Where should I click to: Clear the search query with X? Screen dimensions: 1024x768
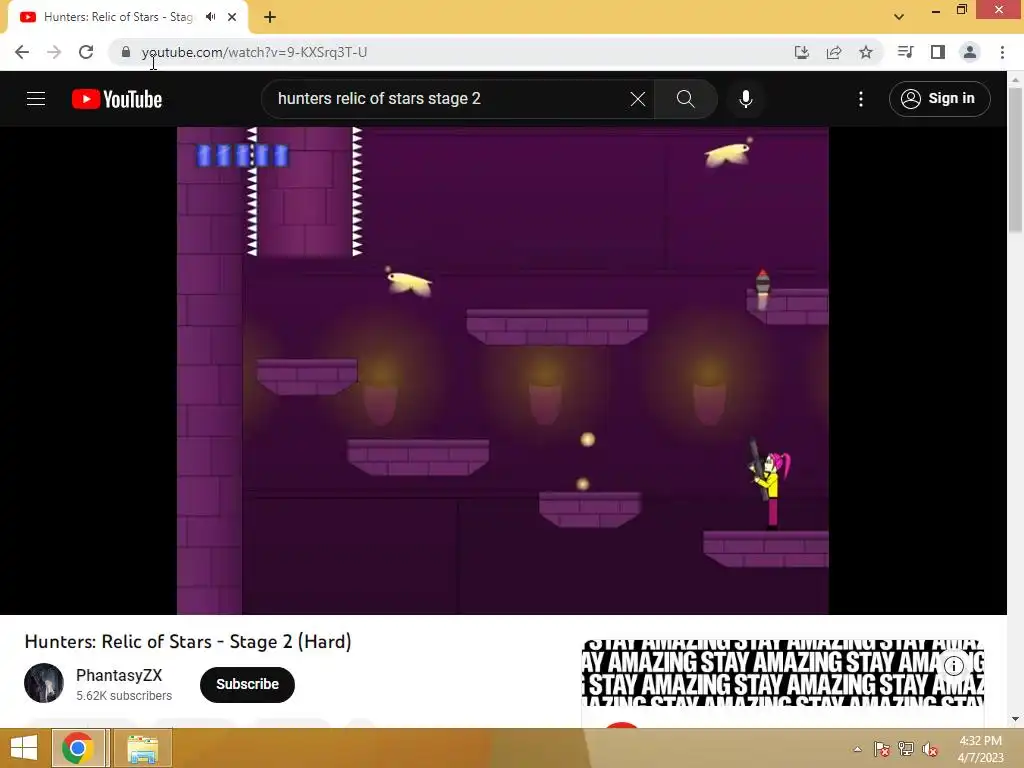pos(637,99)
